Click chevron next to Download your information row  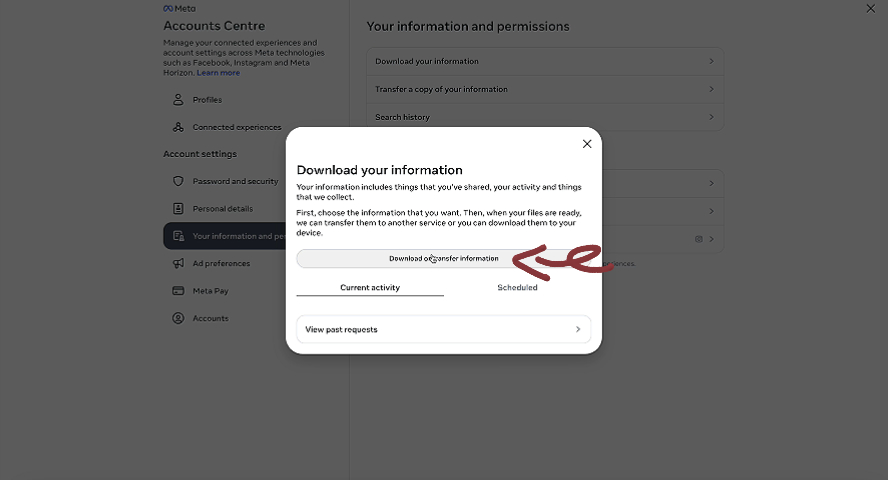(711, 61)
